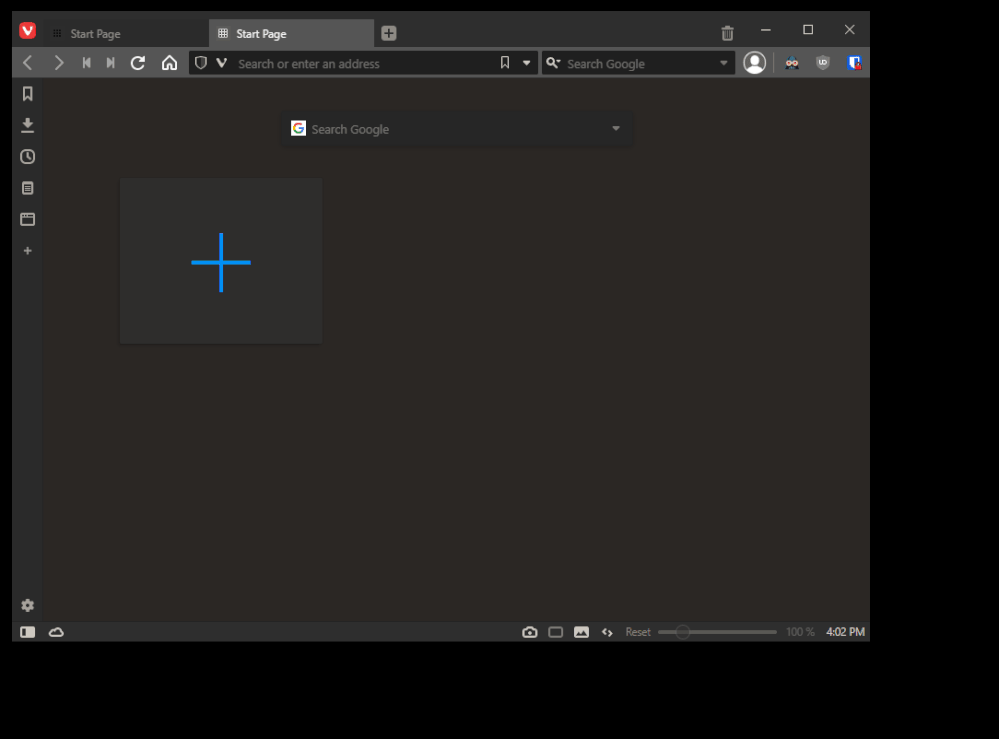Open the Downloads panel

pos(27,126)
